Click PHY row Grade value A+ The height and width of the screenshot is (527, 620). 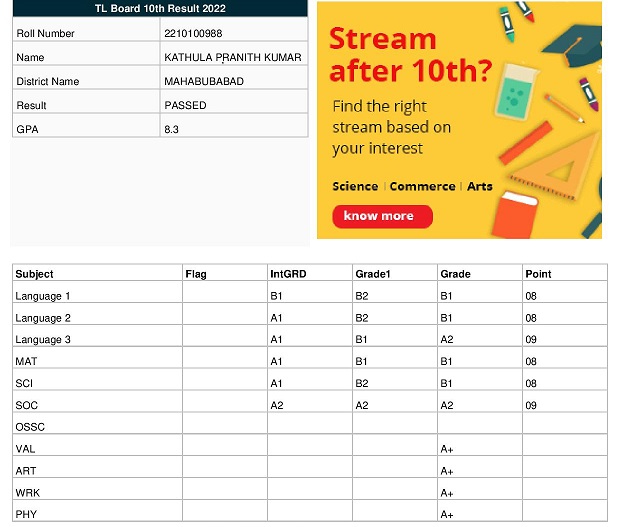[447, 515]
